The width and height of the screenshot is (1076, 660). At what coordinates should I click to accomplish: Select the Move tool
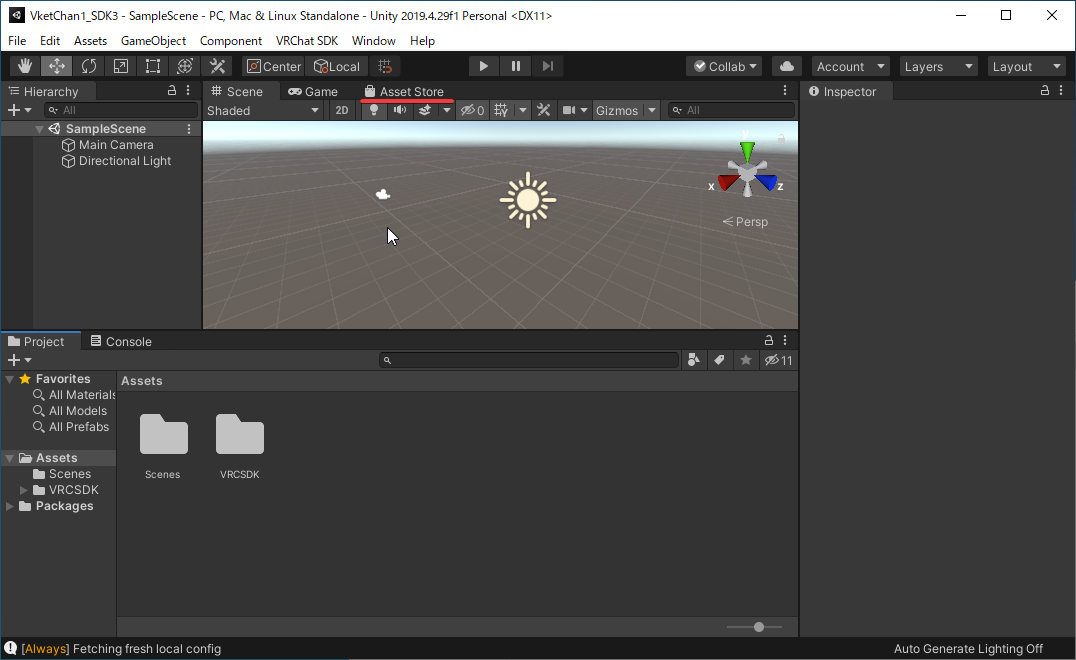coord(56,65)
